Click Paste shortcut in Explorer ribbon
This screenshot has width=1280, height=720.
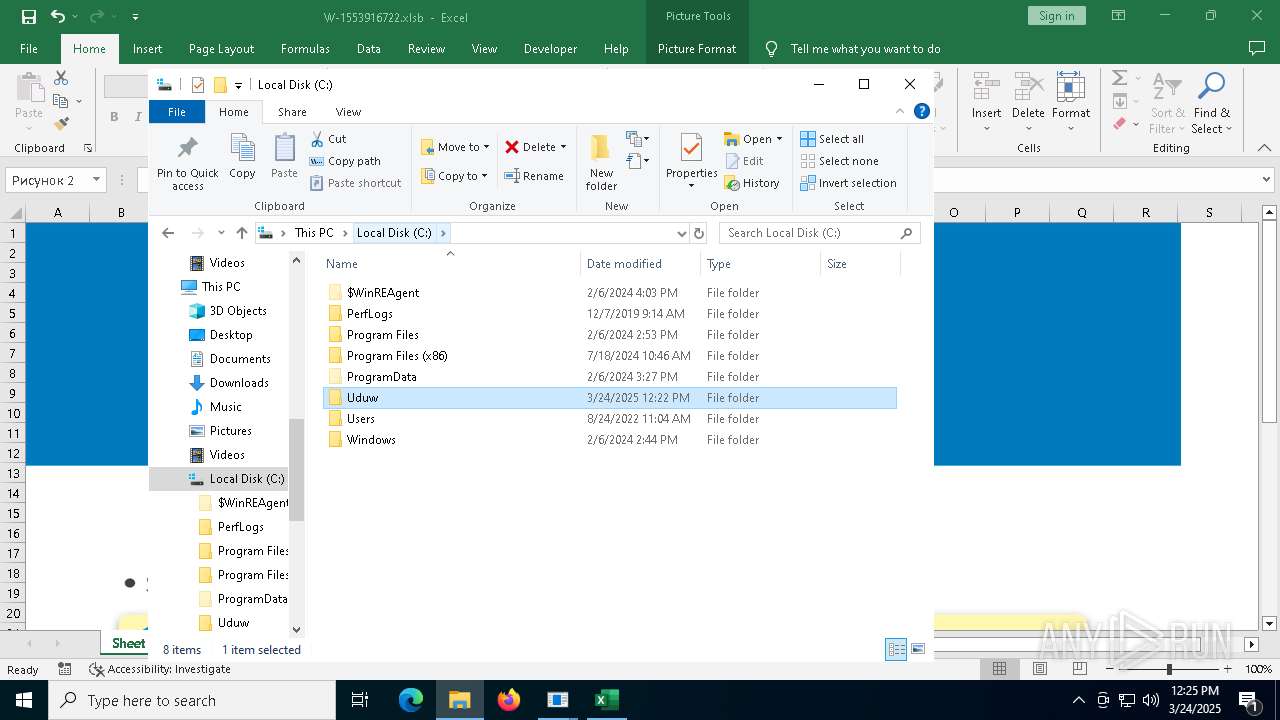356,183
